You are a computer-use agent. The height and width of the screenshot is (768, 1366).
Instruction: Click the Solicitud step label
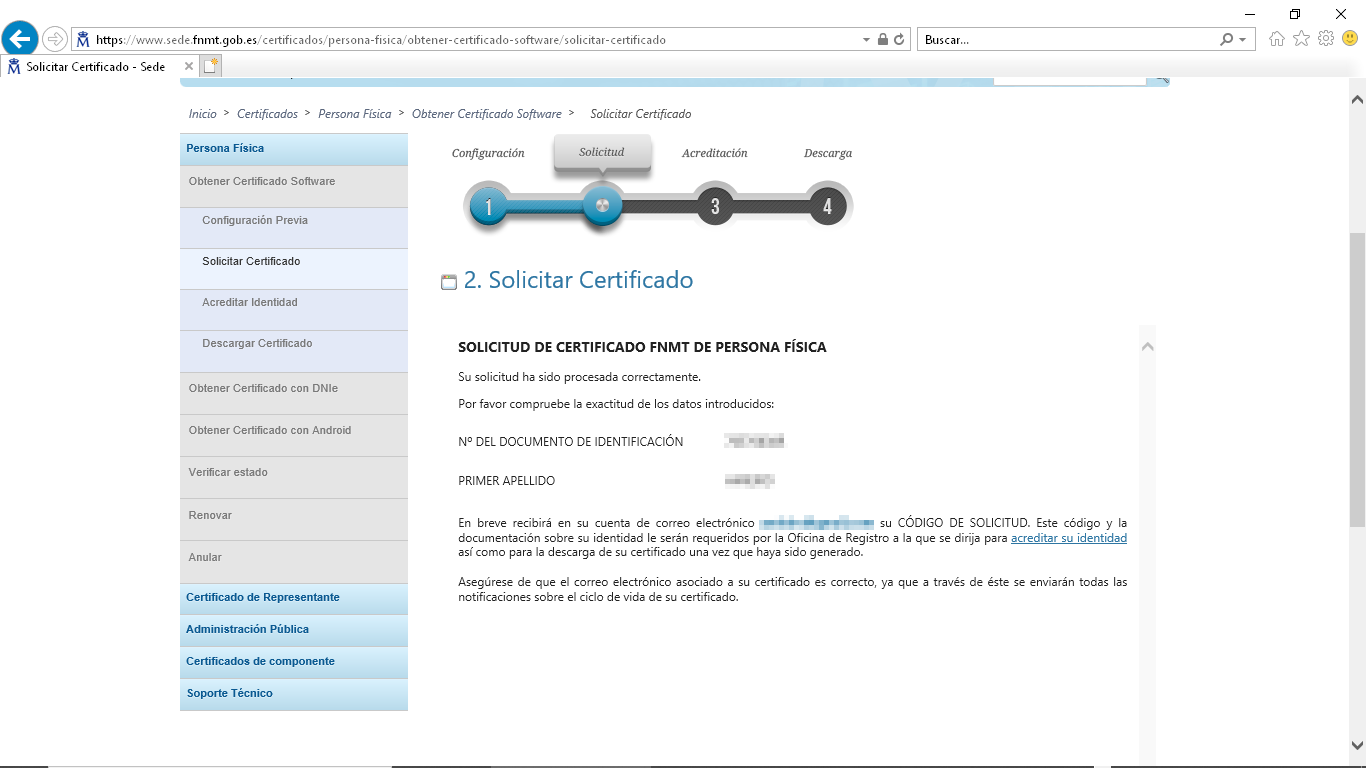602,152
